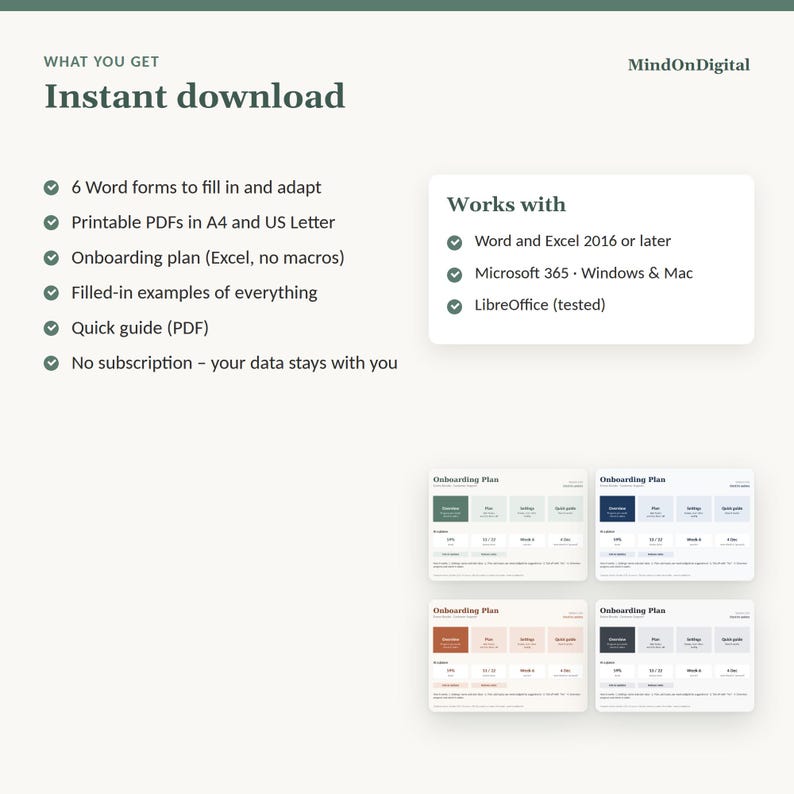Click the 'WHAT YOU GET' label
794x794 pixels.
101,62
